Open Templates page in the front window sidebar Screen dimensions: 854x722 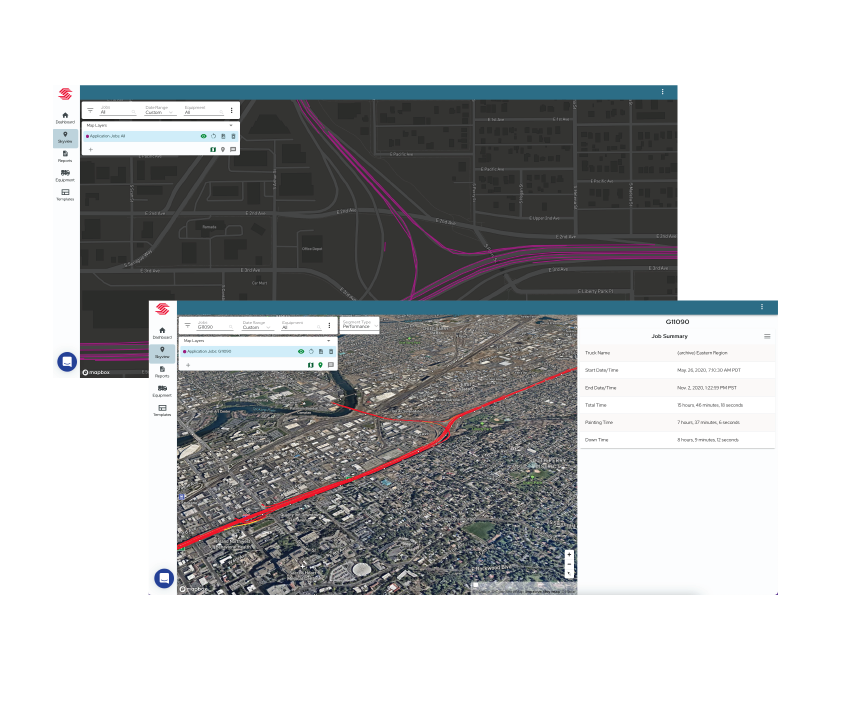(x=162, y=410)
